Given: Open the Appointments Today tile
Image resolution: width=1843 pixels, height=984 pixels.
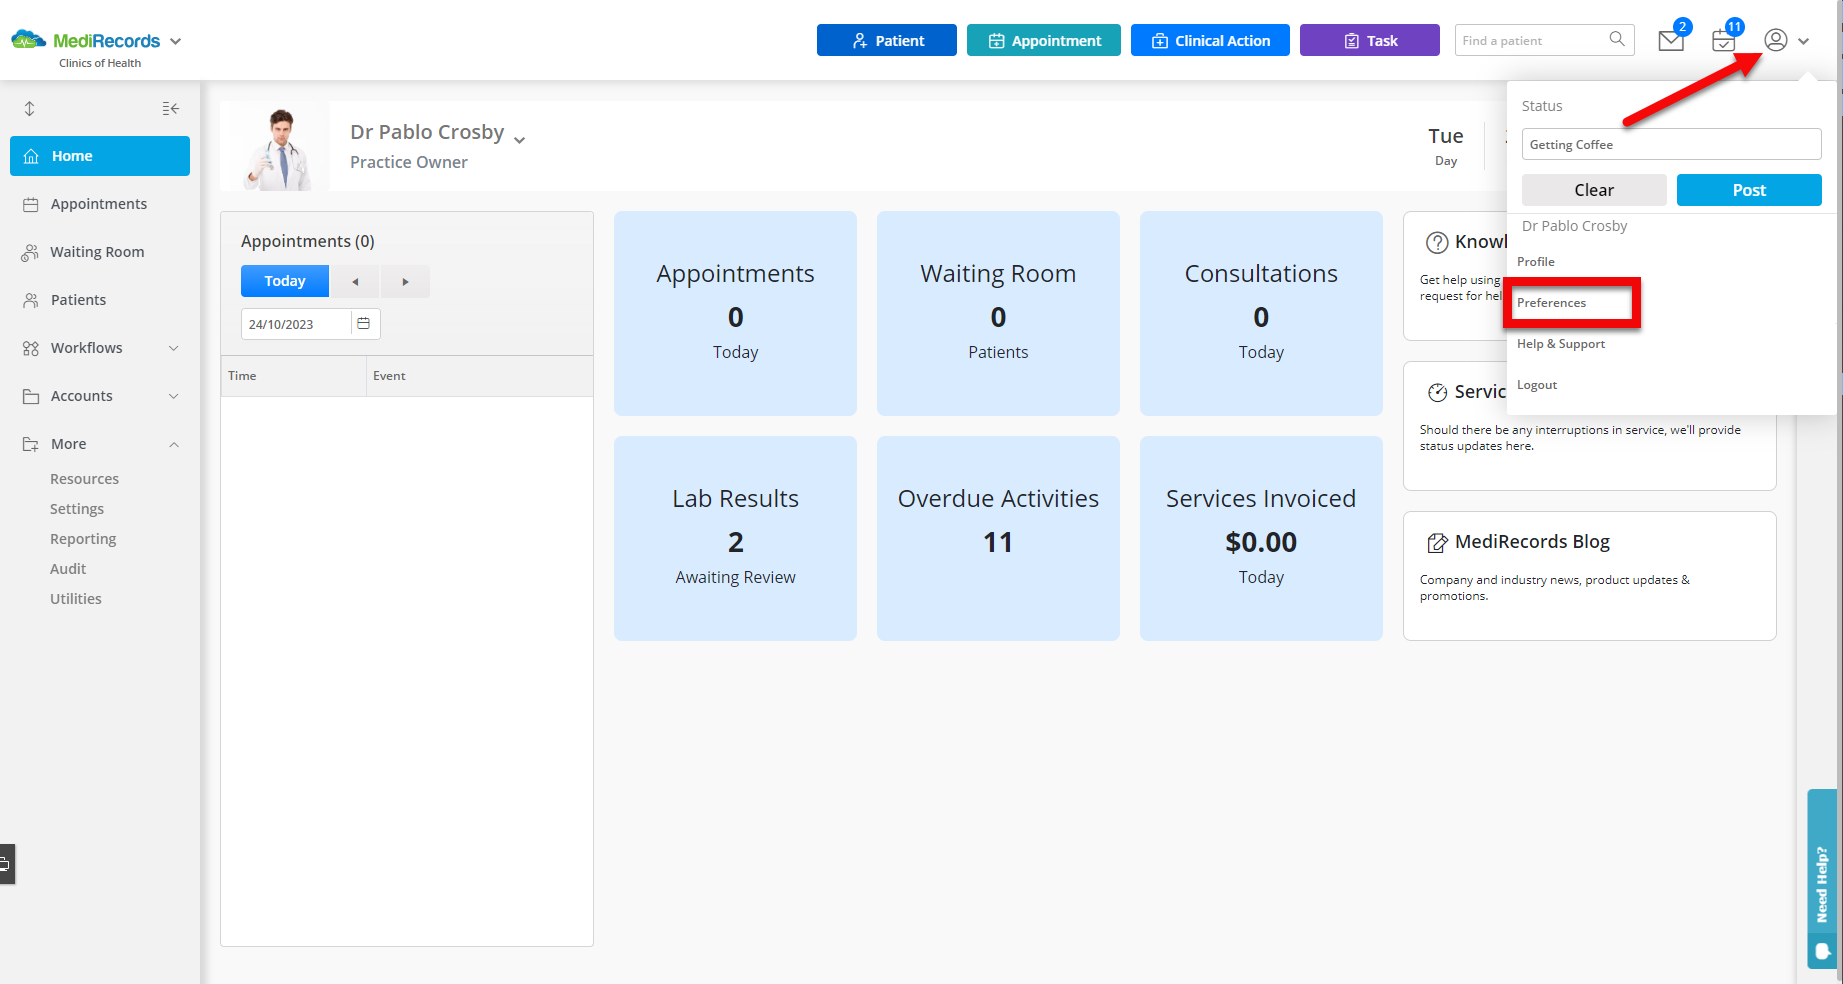Looking at the screenshot, I should 735,313.
